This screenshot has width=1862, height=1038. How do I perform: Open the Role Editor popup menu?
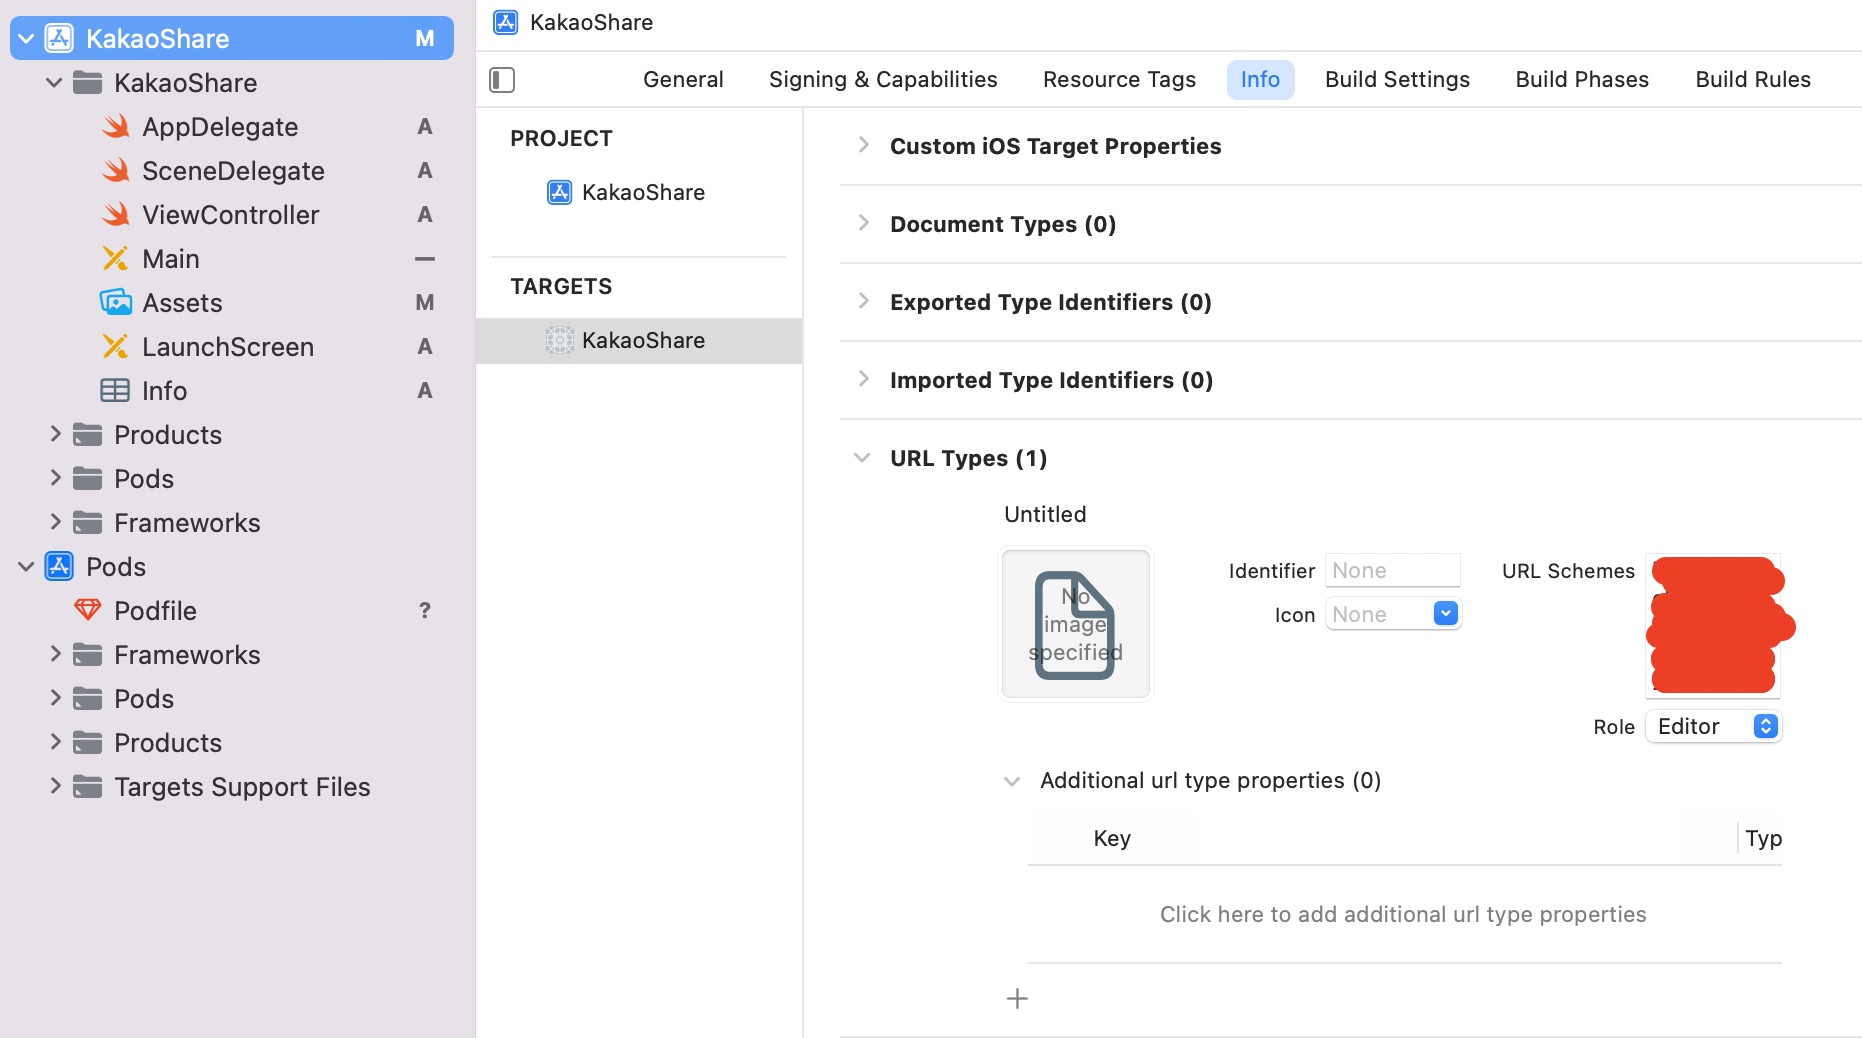(1714, 726)
